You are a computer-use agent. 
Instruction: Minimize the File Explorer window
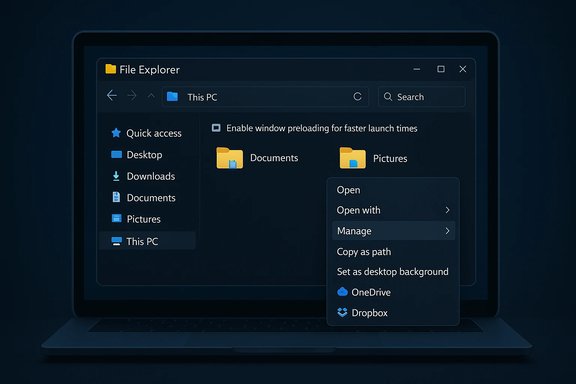(x=417, y=69)
